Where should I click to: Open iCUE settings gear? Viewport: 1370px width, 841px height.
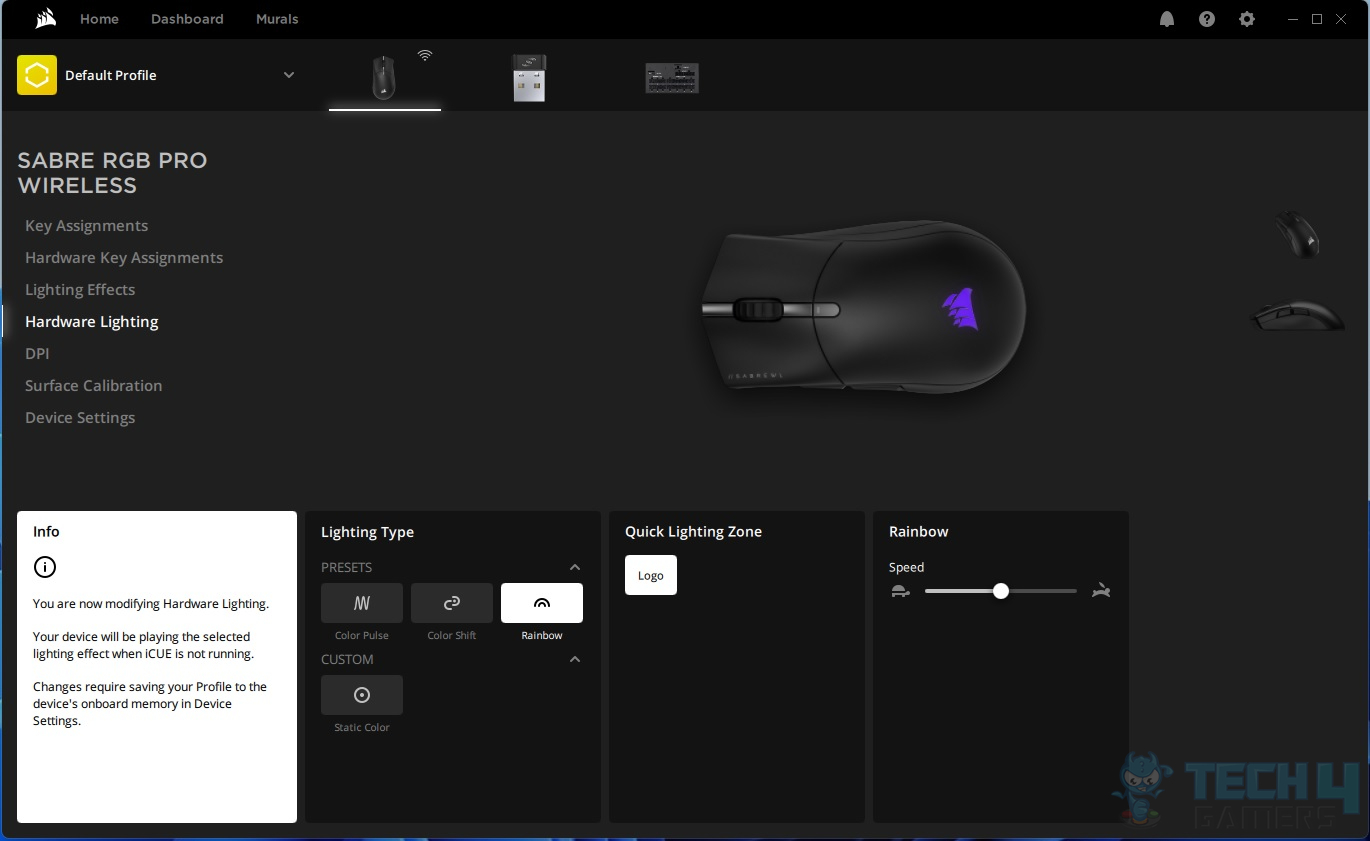1247,19
